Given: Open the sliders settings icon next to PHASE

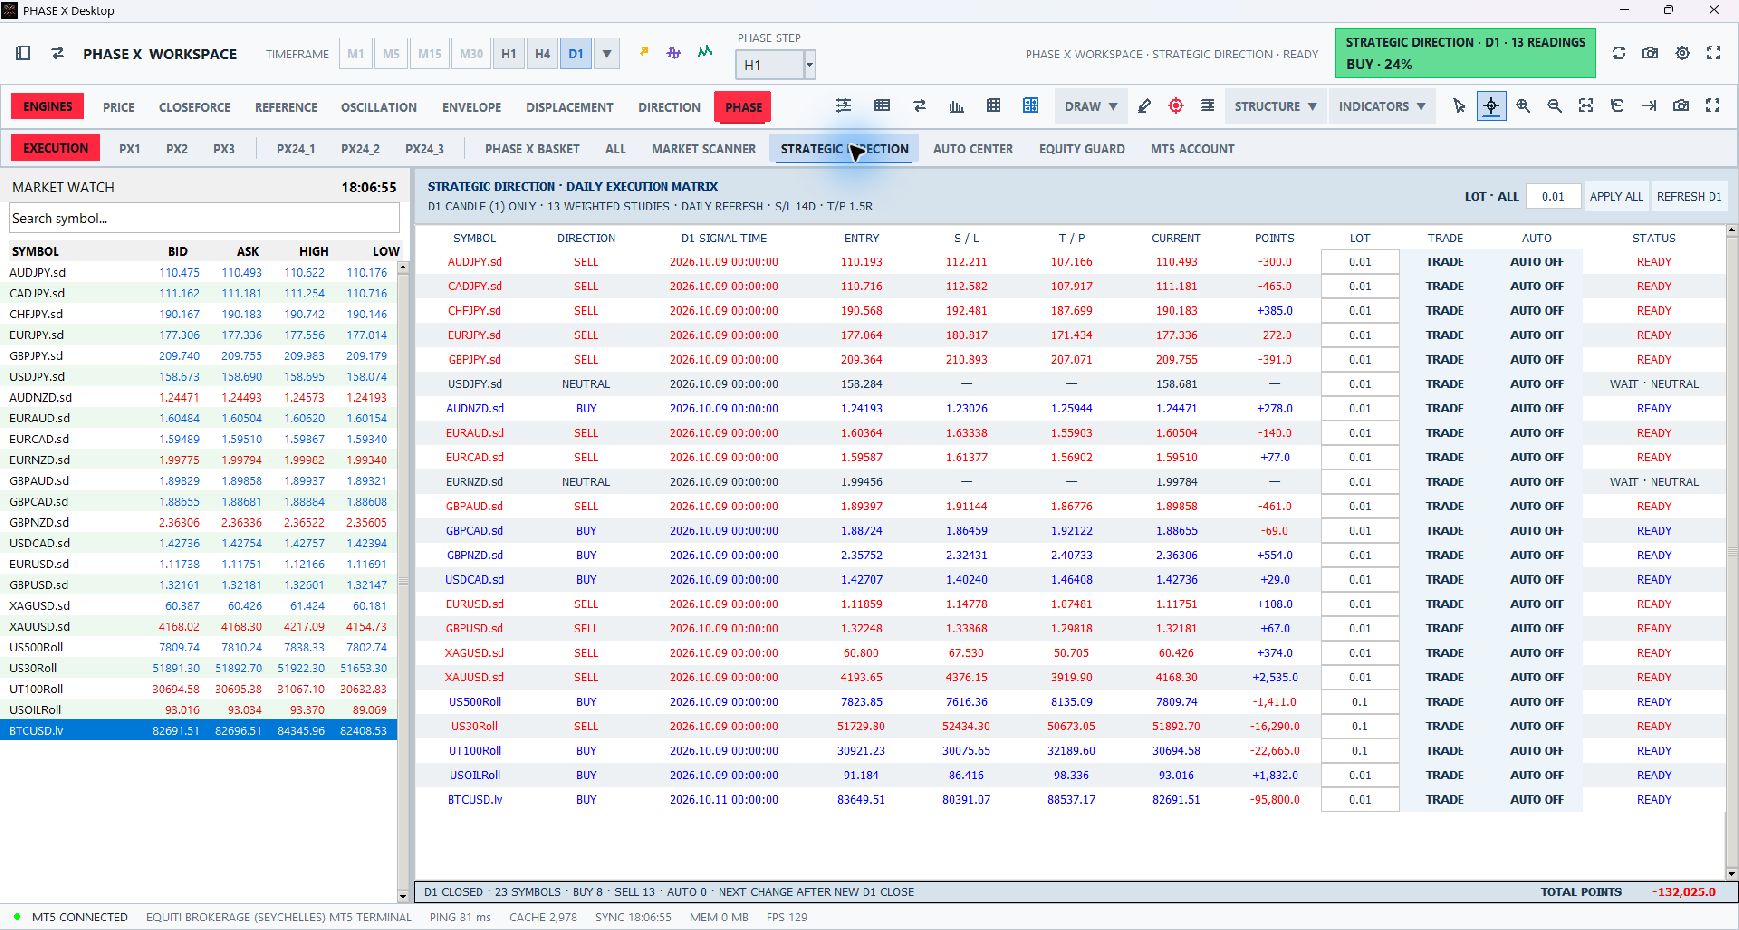Looking at the screenshot, I should point(844,106).
